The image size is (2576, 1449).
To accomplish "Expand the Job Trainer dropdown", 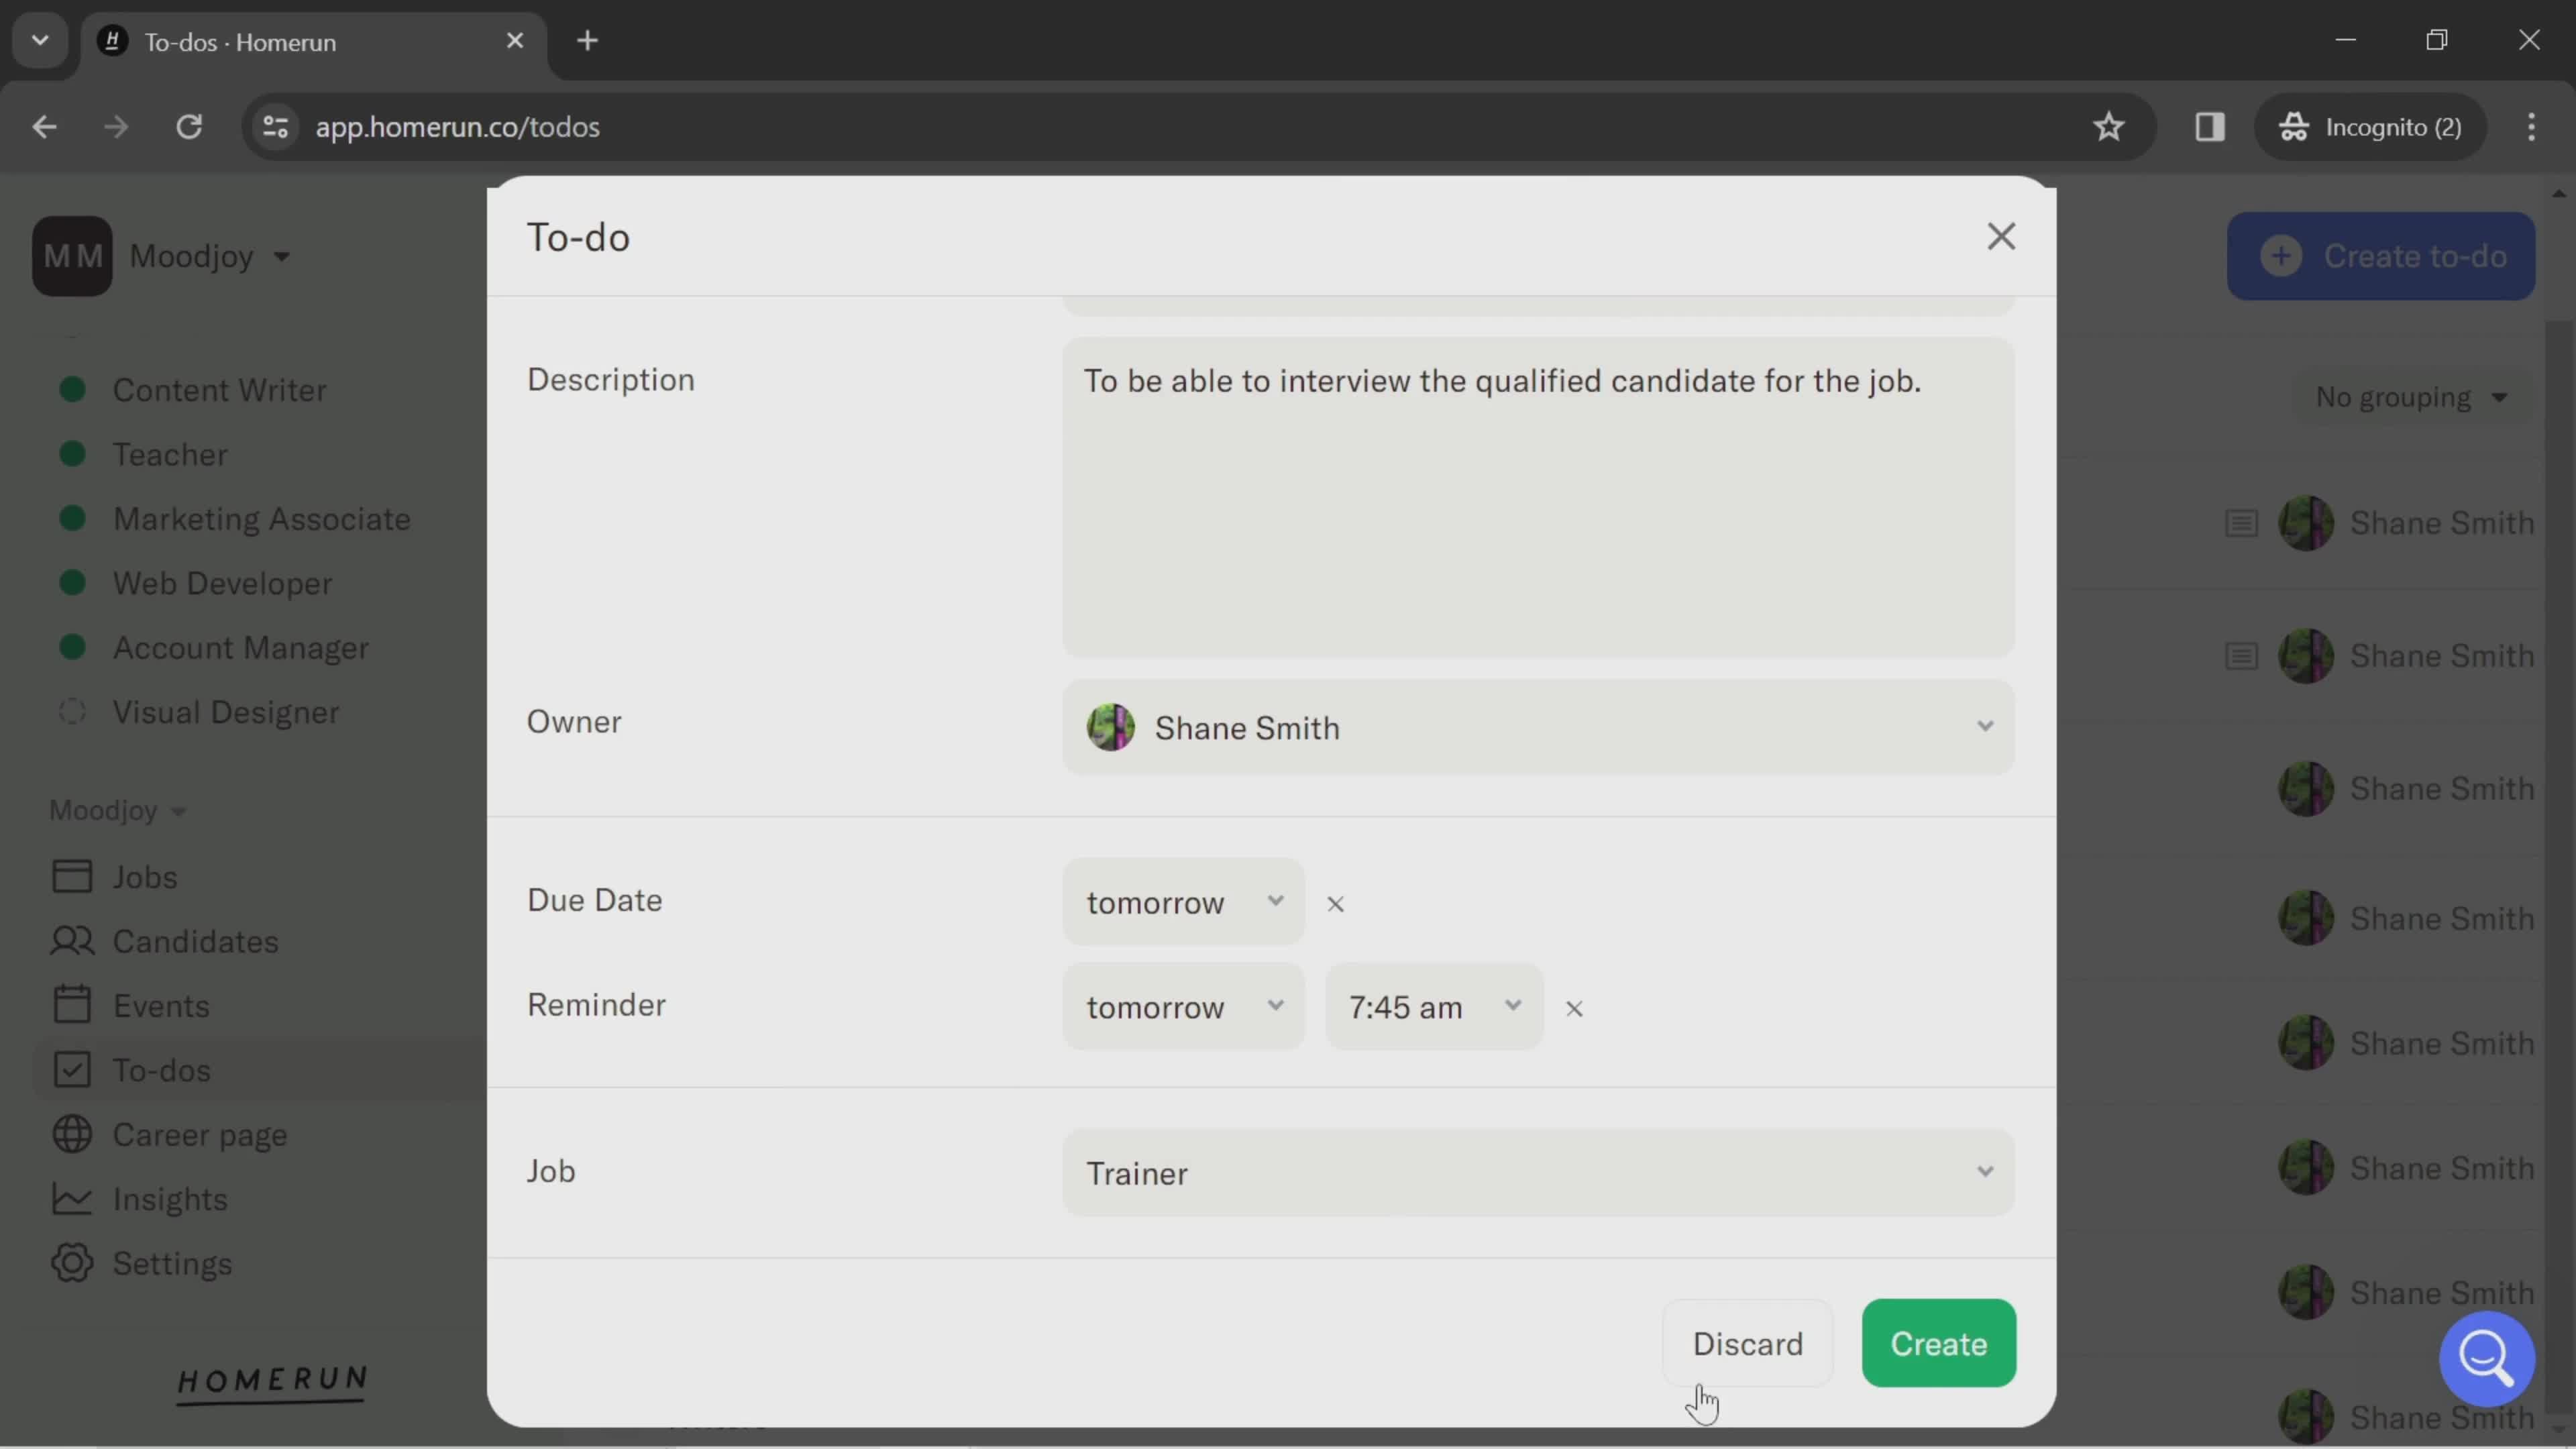I will (1538, 1173).
